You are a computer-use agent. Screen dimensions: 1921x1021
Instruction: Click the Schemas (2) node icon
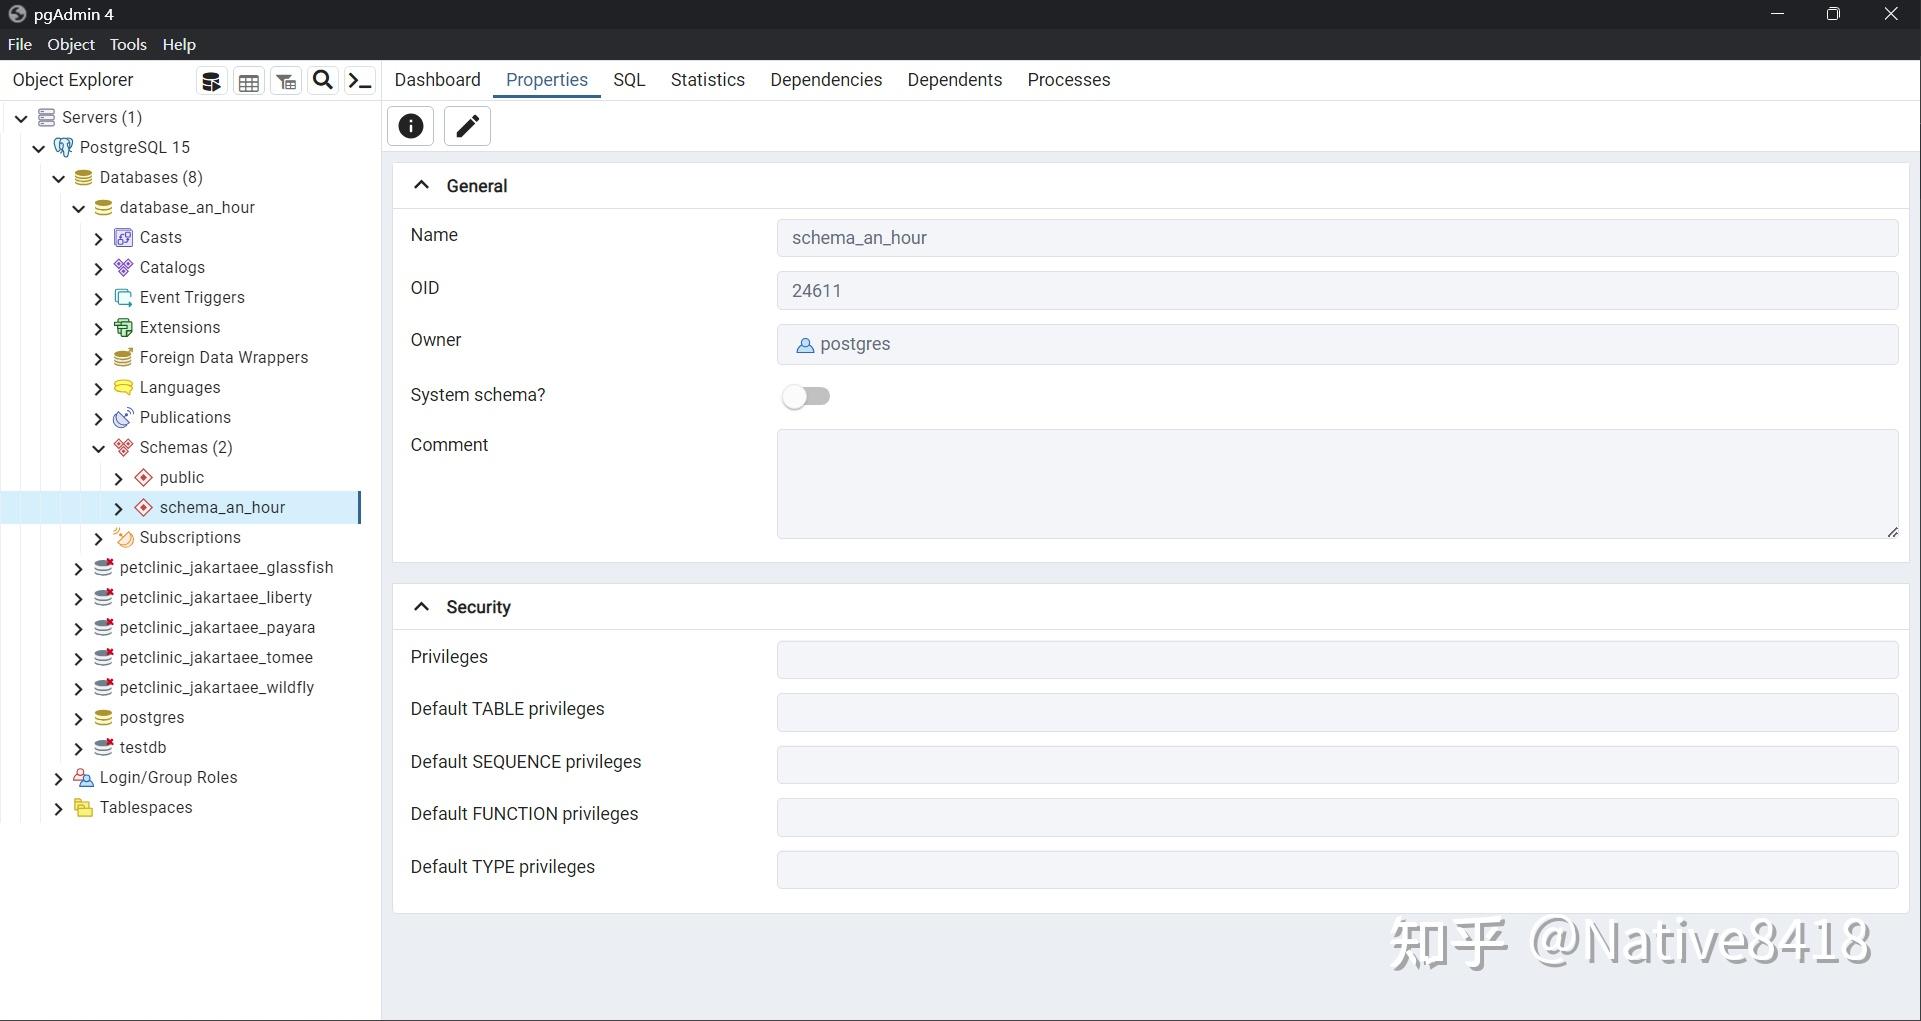[x=123, y=447]
